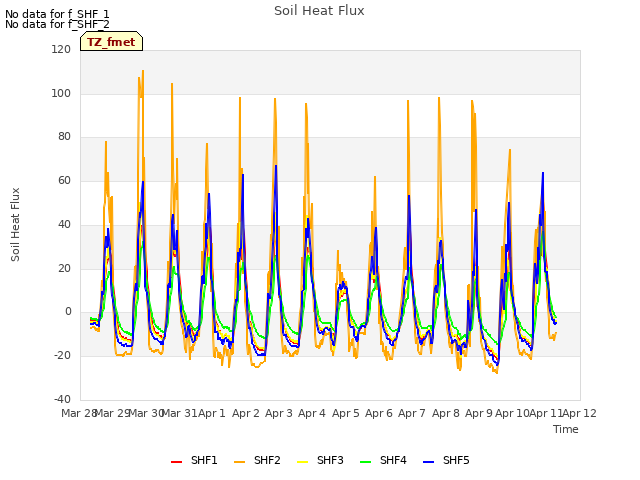Click the Apr 7 x-axis label
Viewport: 640px width, 480px height.
click(x=412, y=413)
